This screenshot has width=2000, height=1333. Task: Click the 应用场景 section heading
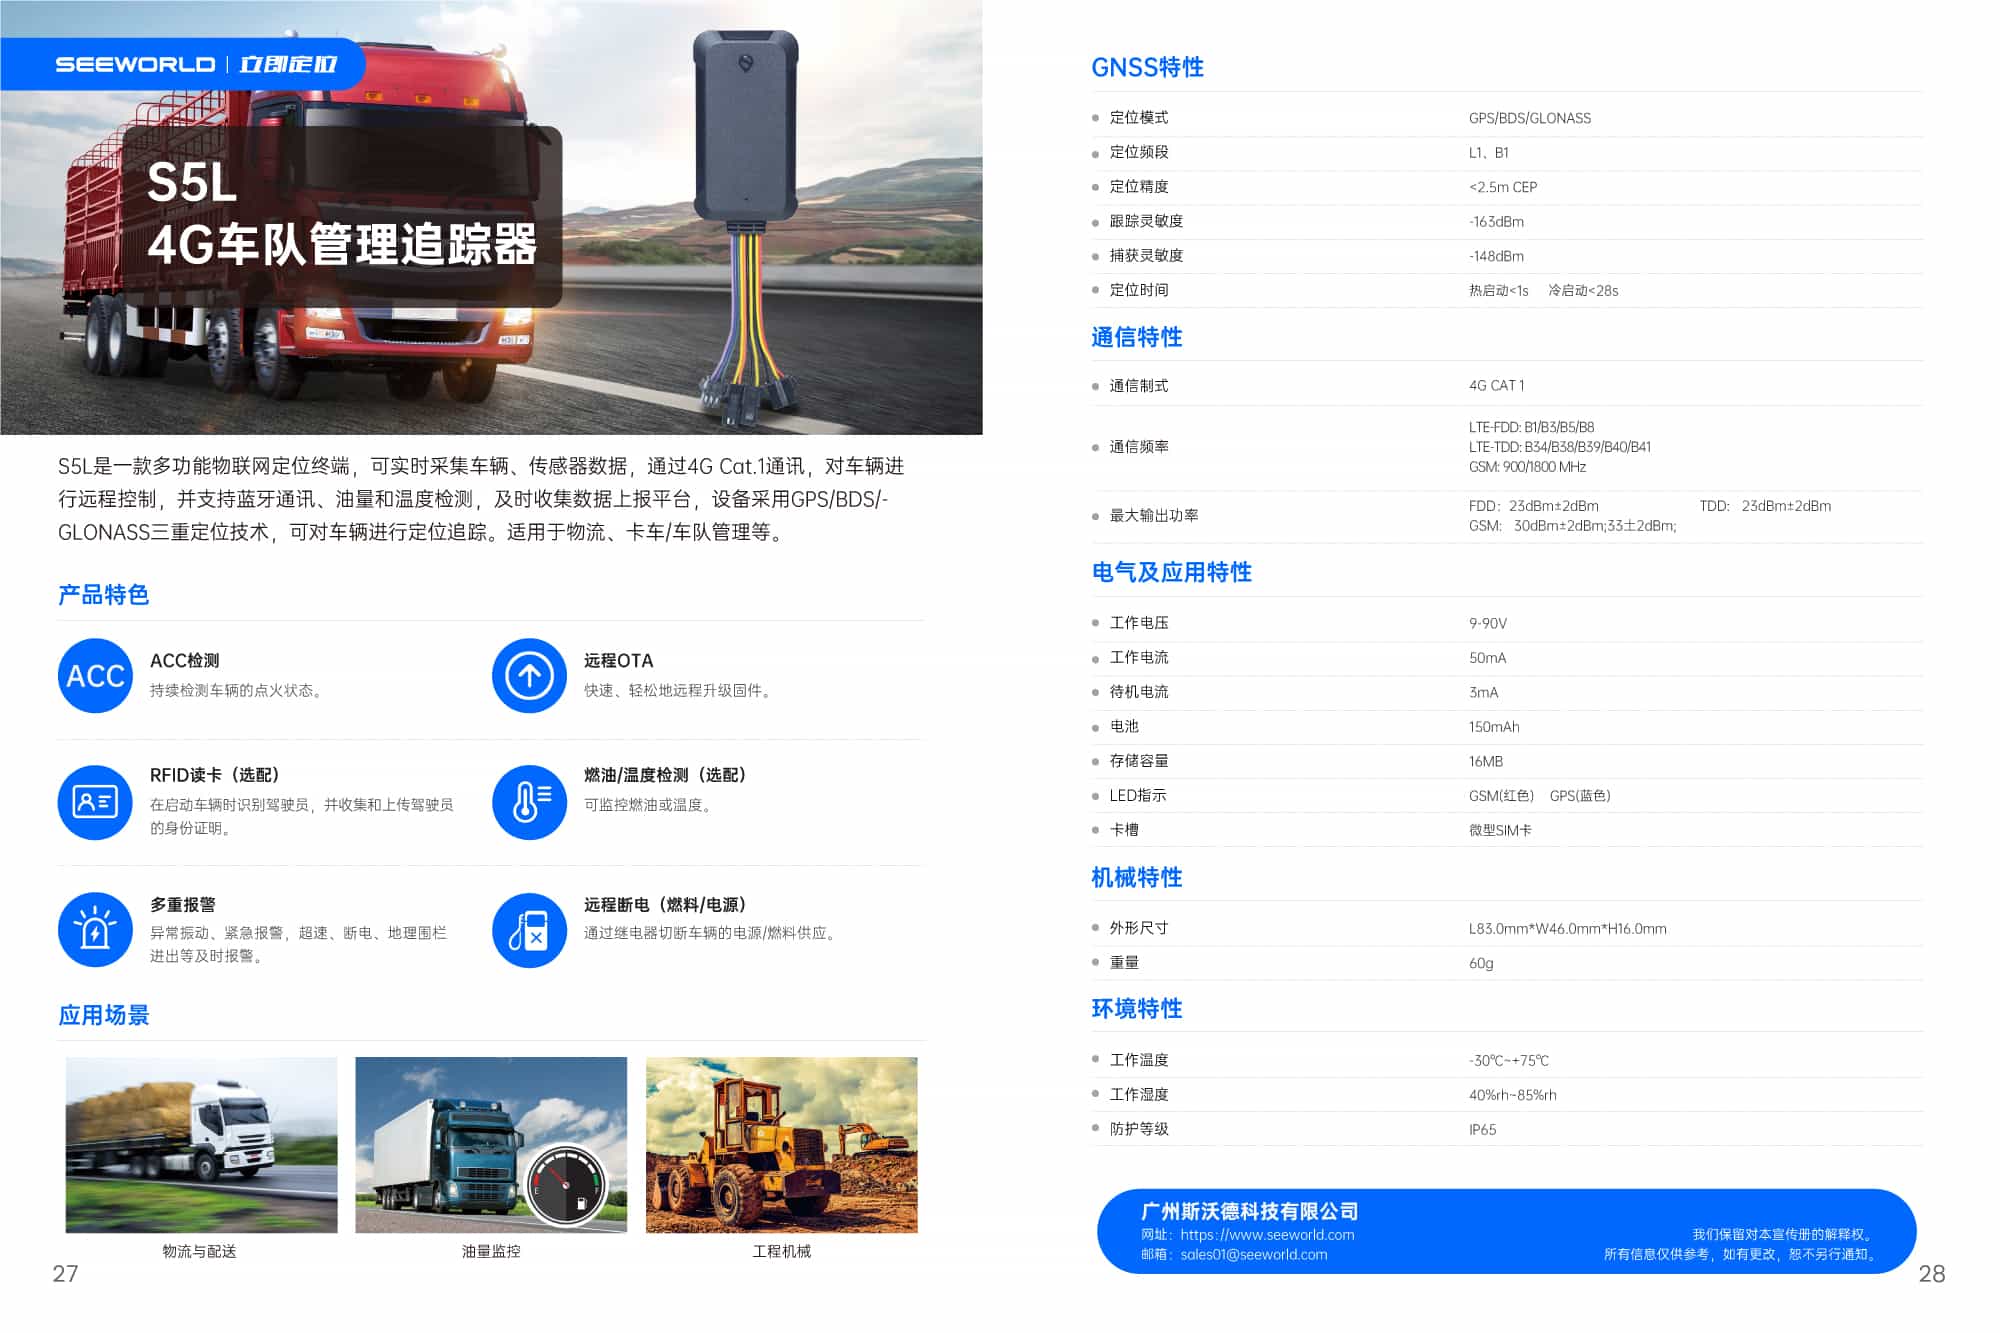point(103,1015)
